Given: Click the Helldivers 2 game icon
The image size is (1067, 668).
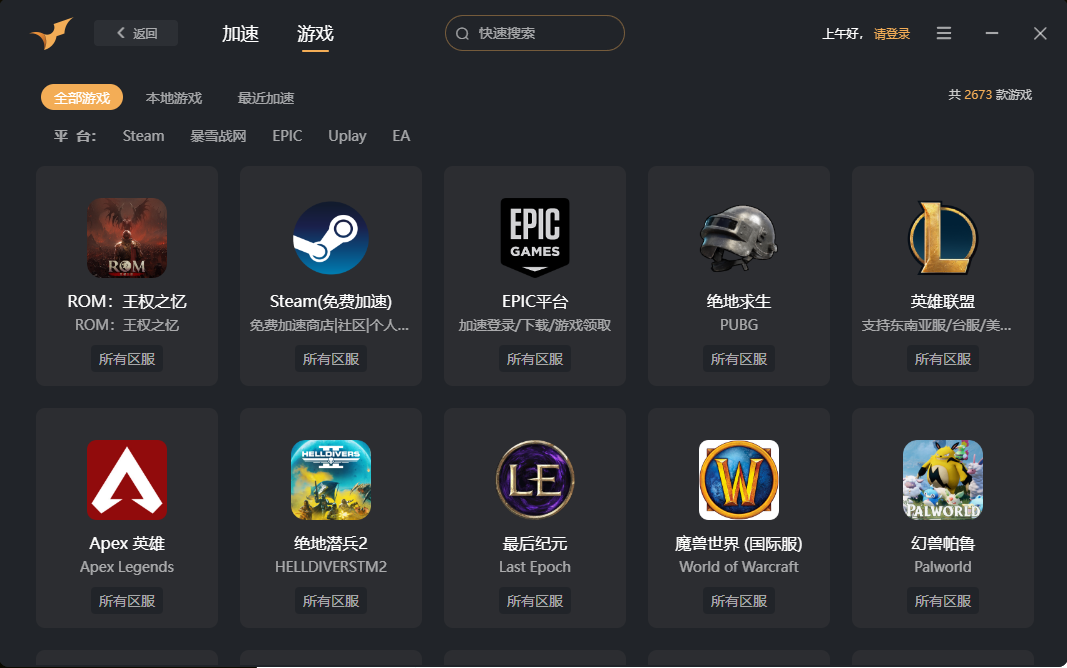Looking at the screenshot, I should click(x=331, y=480).
